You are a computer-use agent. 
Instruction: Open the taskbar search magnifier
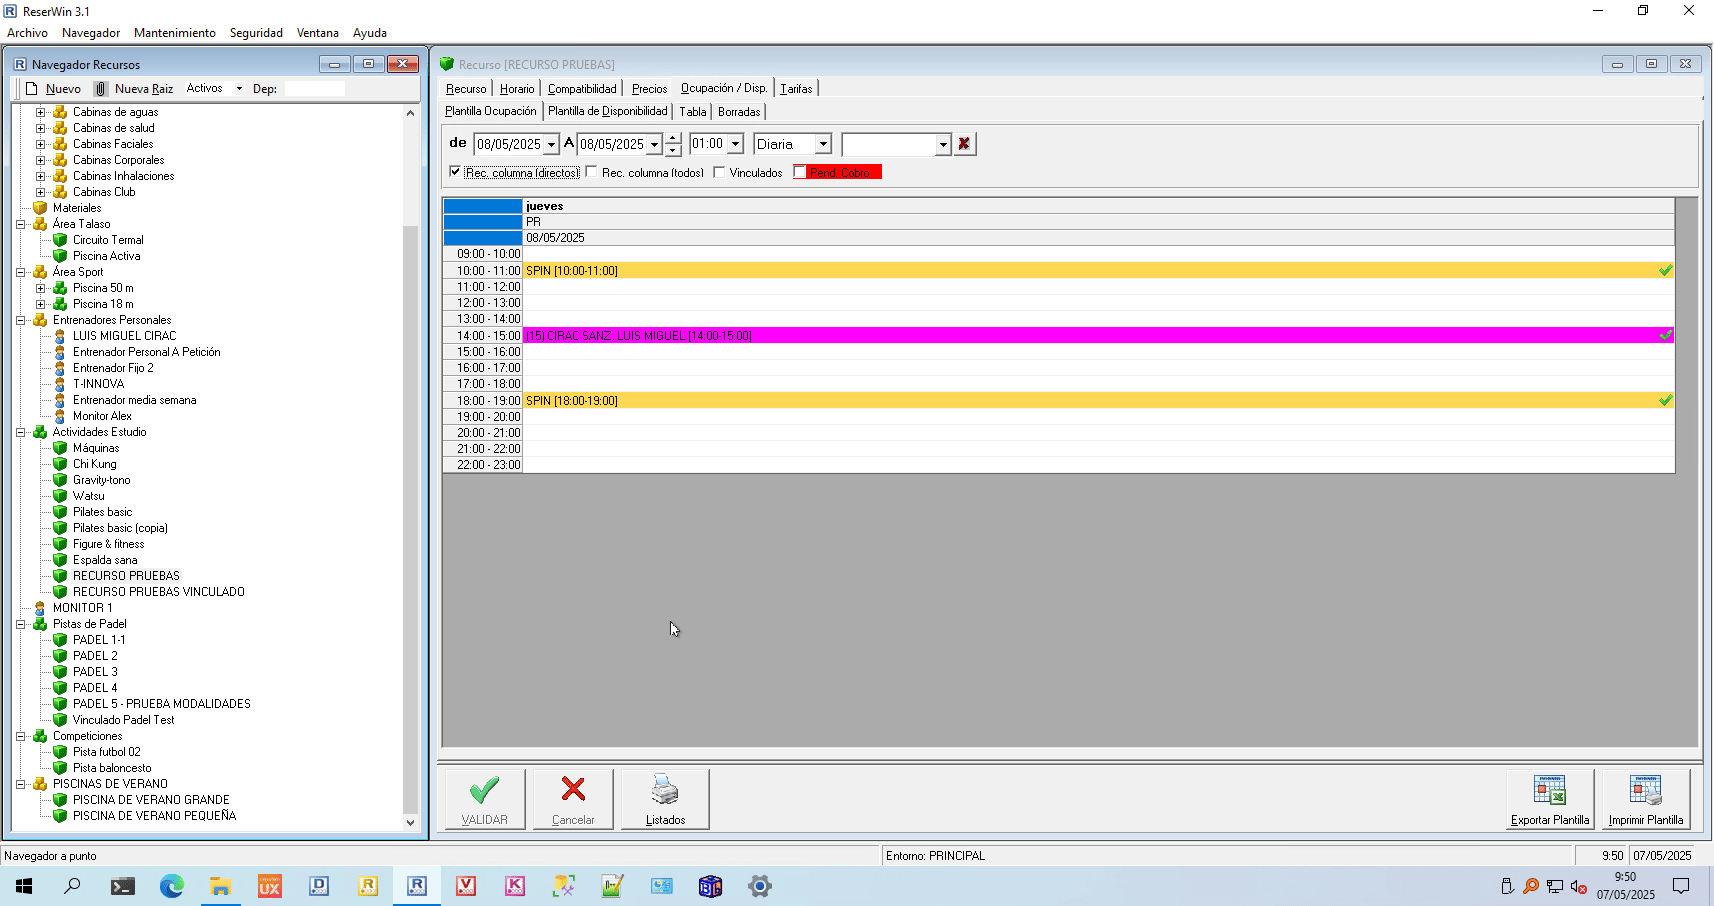coord(72,886)
